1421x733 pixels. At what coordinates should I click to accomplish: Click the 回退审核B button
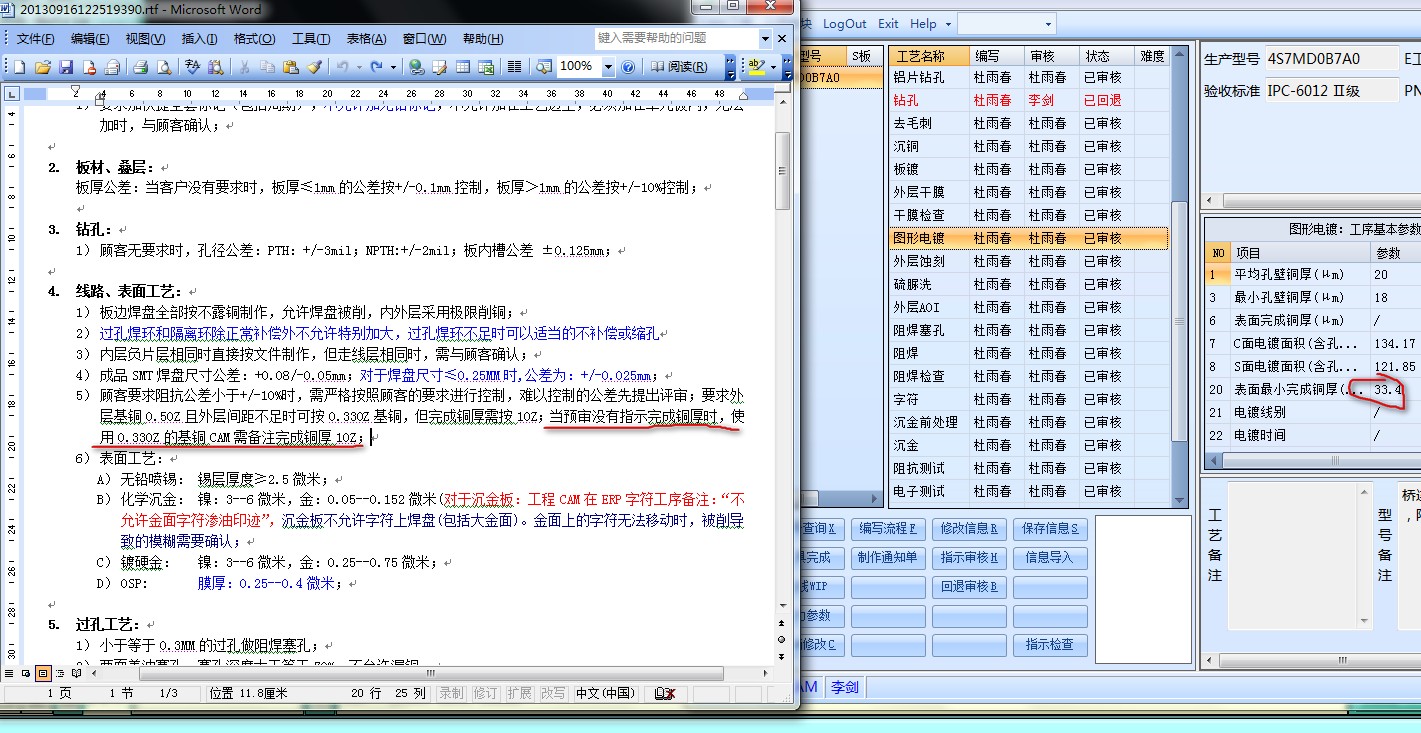click(969, 586)
